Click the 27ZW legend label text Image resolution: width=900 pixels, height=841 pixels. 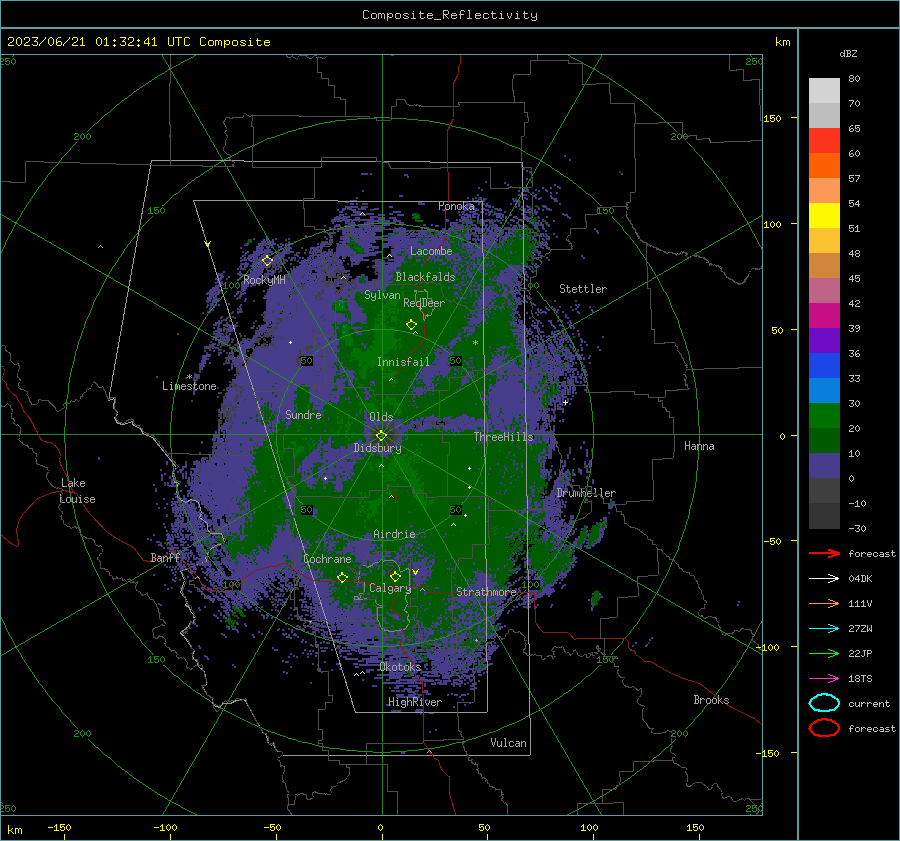[860, 629]
